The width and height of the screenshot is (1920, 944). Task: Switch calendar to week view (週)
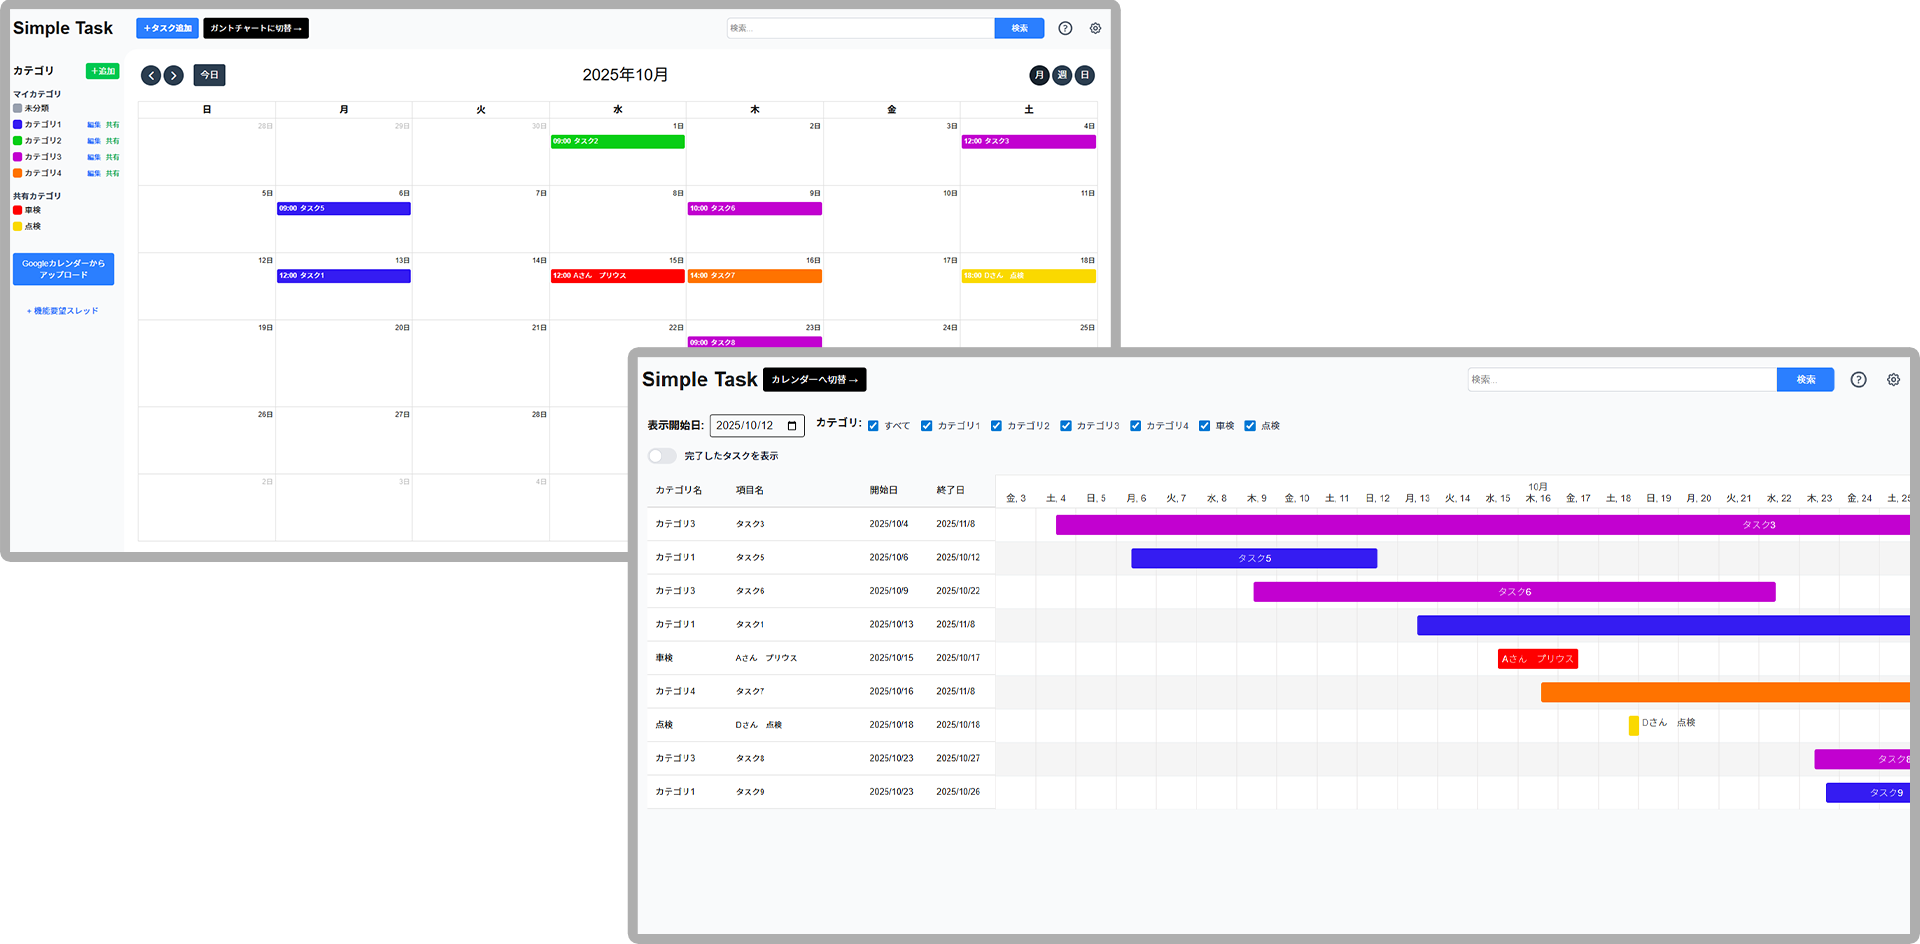(x=1062, y=75)
